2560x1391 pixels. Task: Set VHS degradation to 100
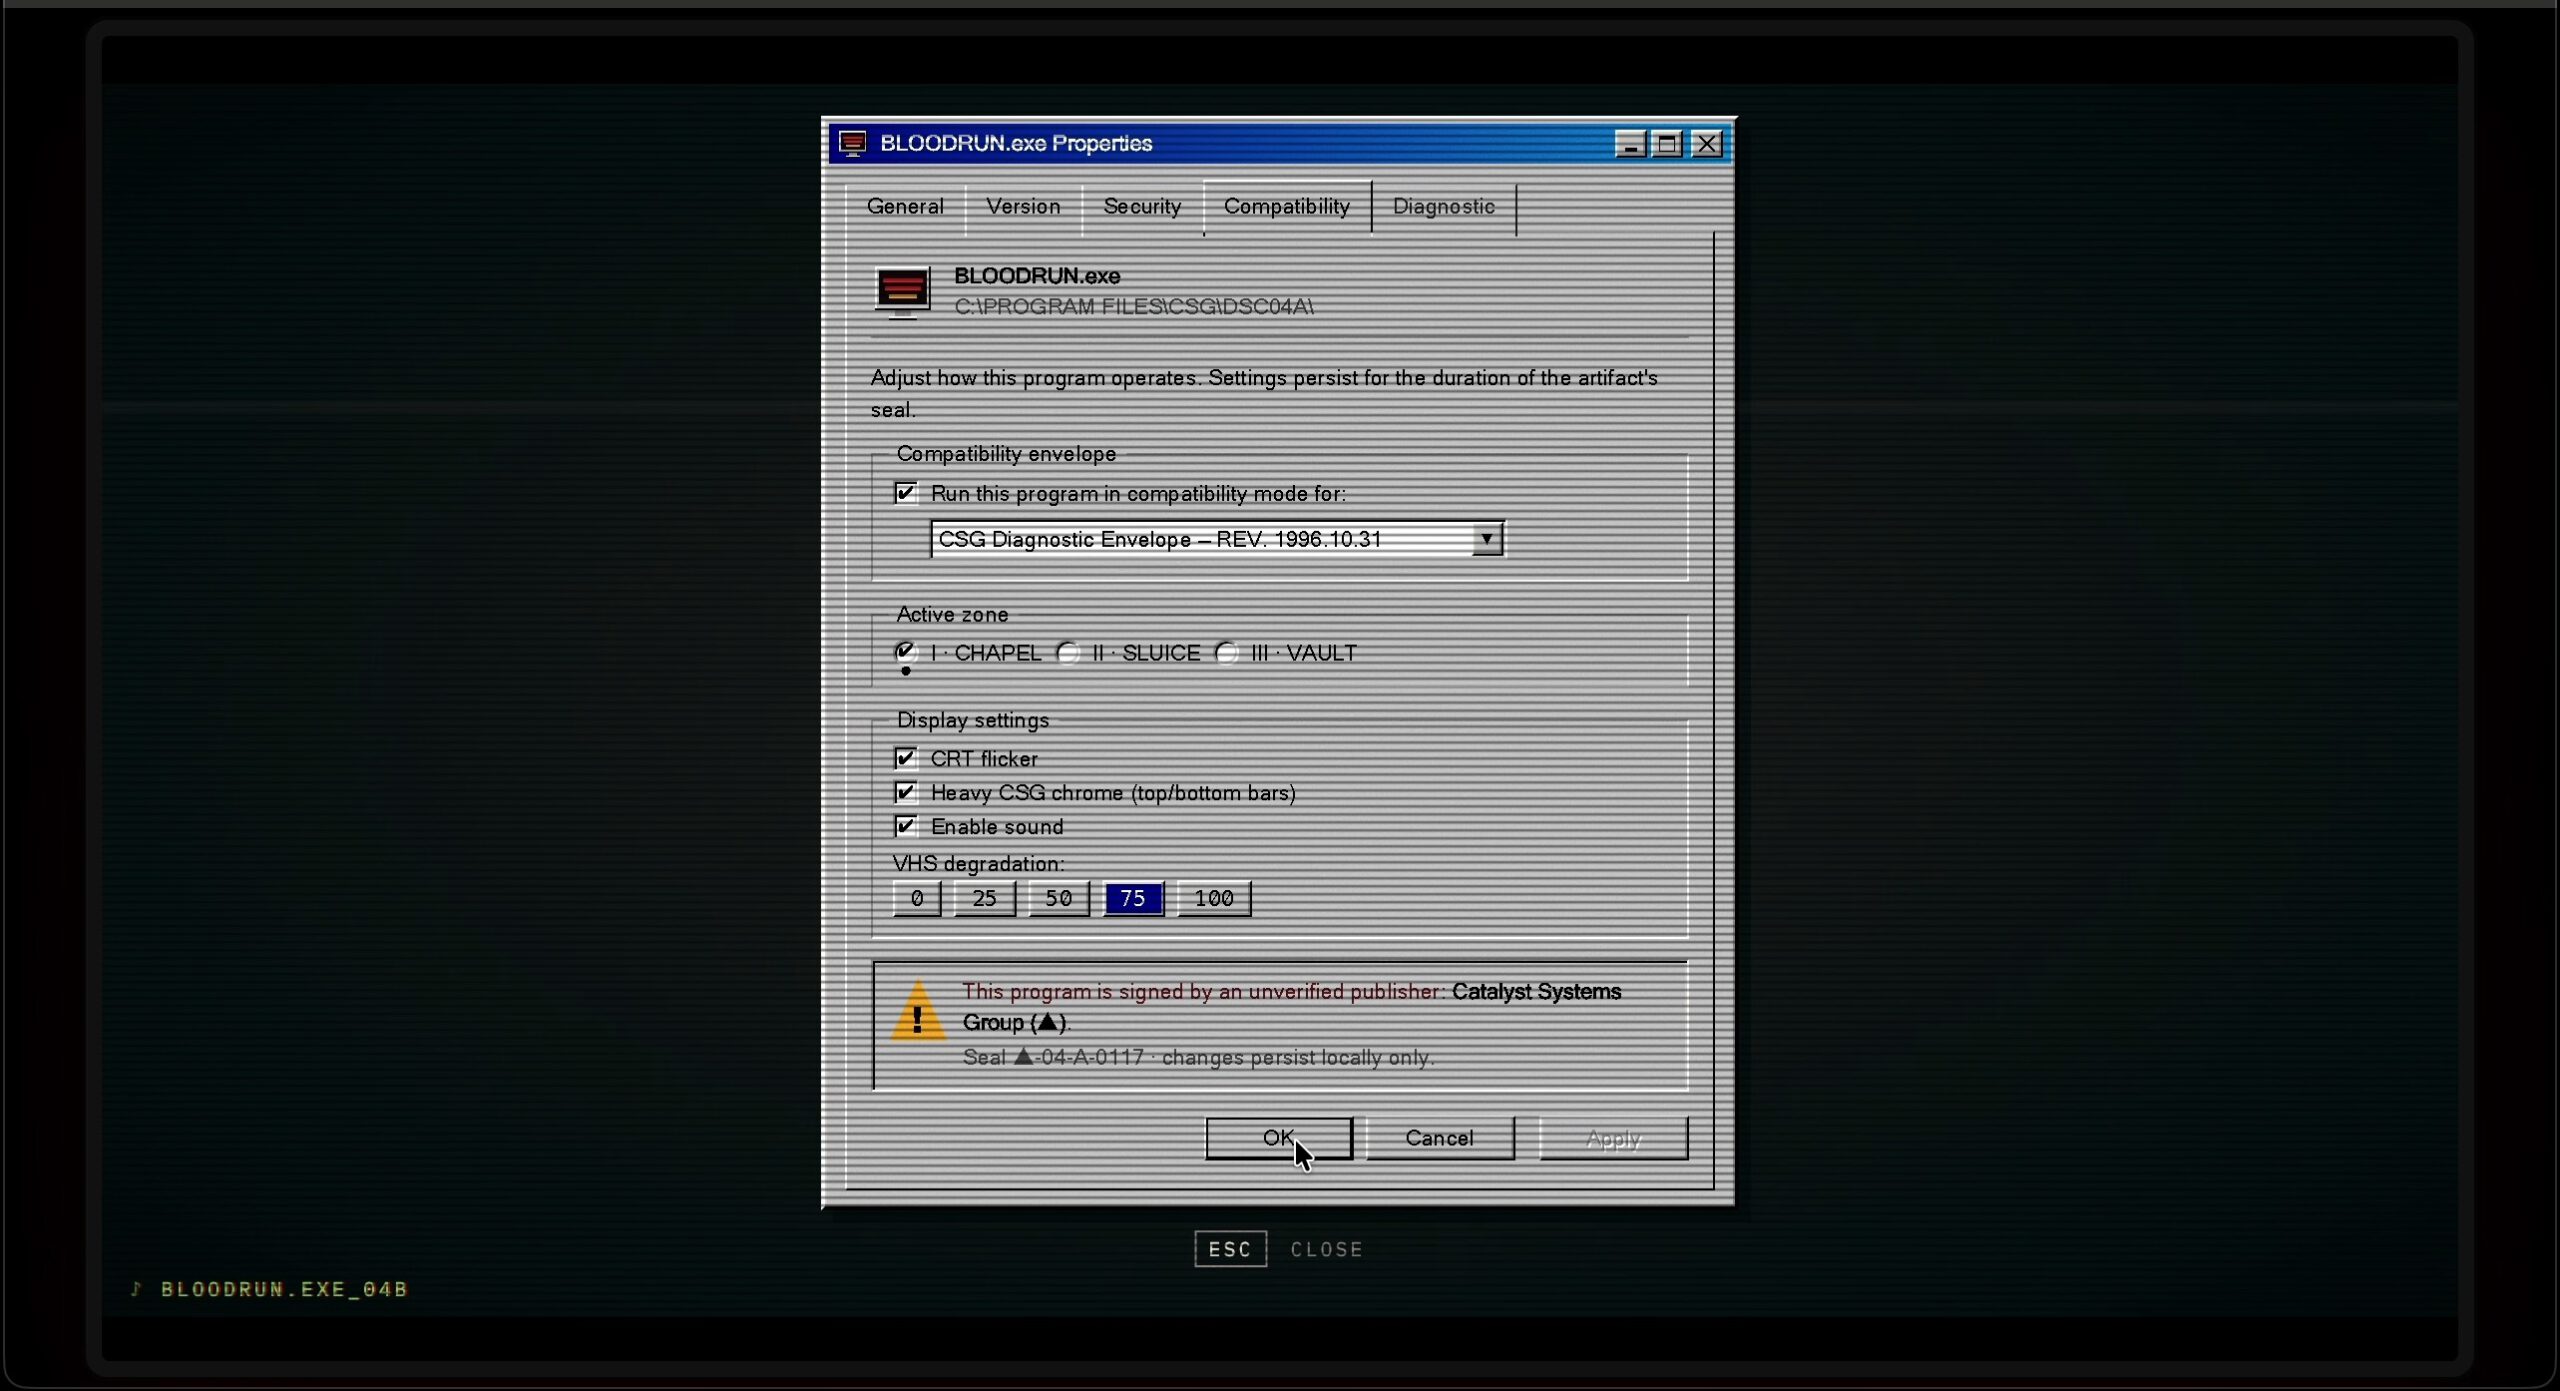point(1214,898)
